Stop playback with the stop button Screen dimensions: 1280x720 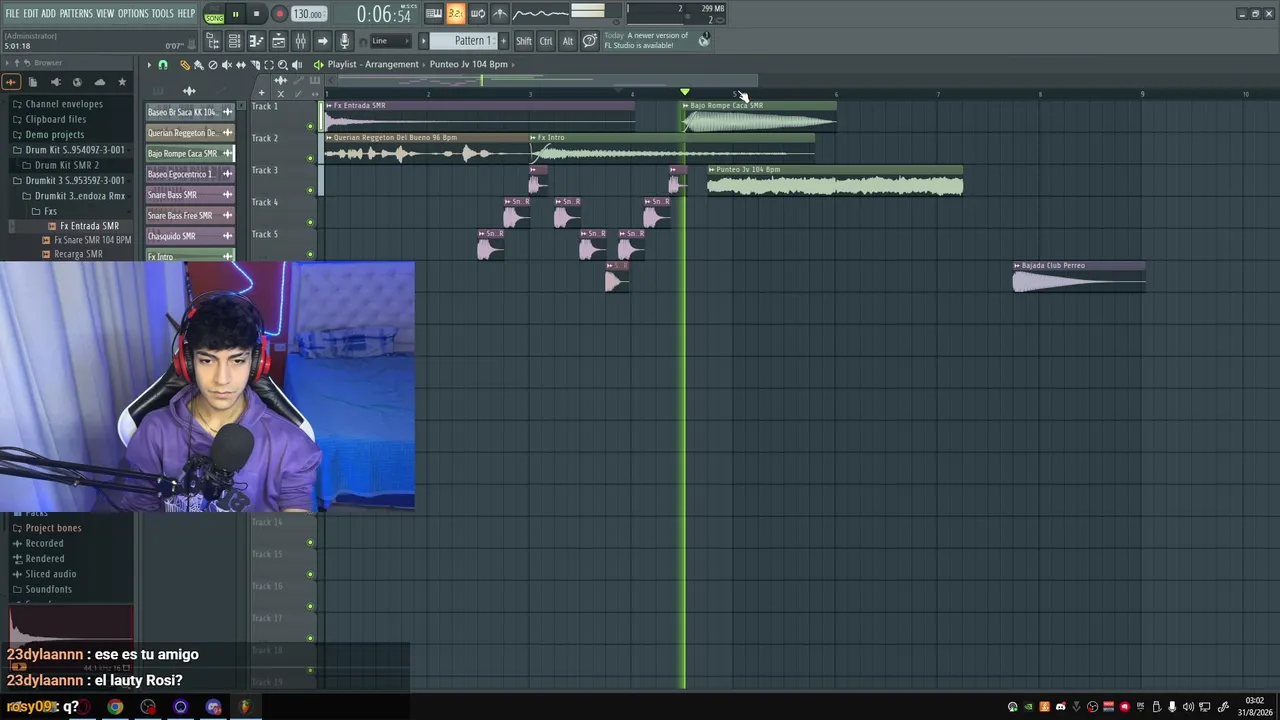click(x=256, y=14)
